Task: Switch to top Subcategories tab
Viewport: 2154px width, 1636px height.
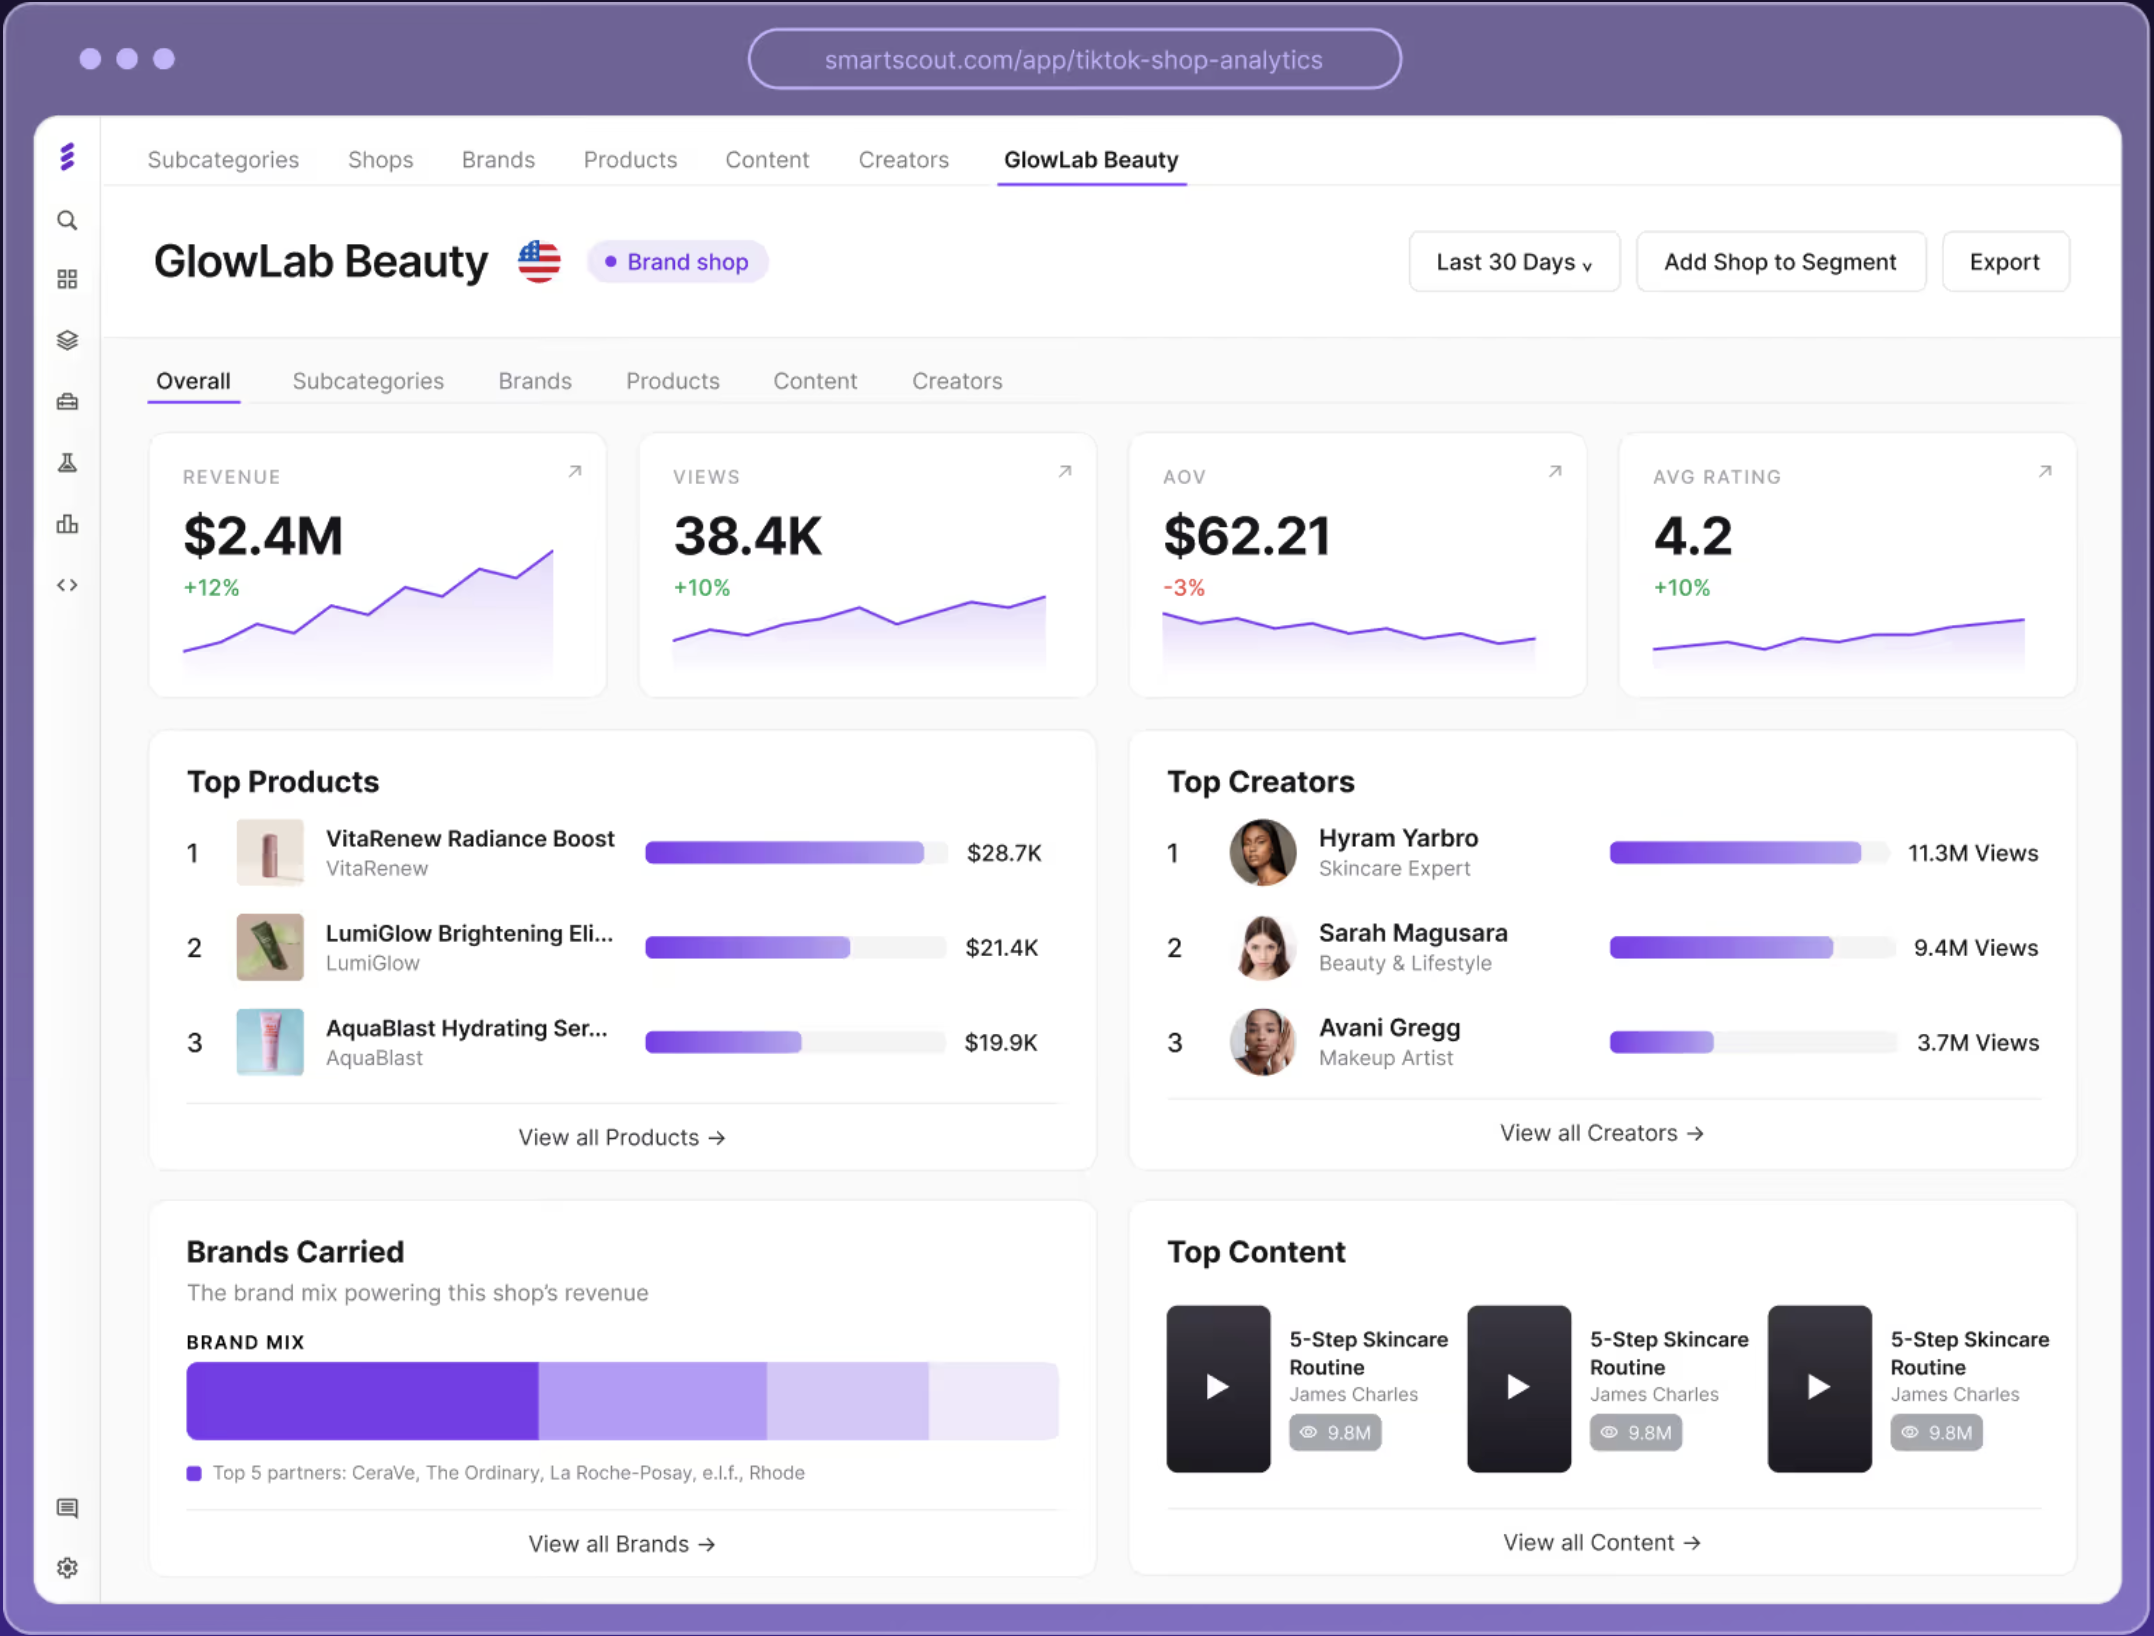Action: tap(223, 160)
